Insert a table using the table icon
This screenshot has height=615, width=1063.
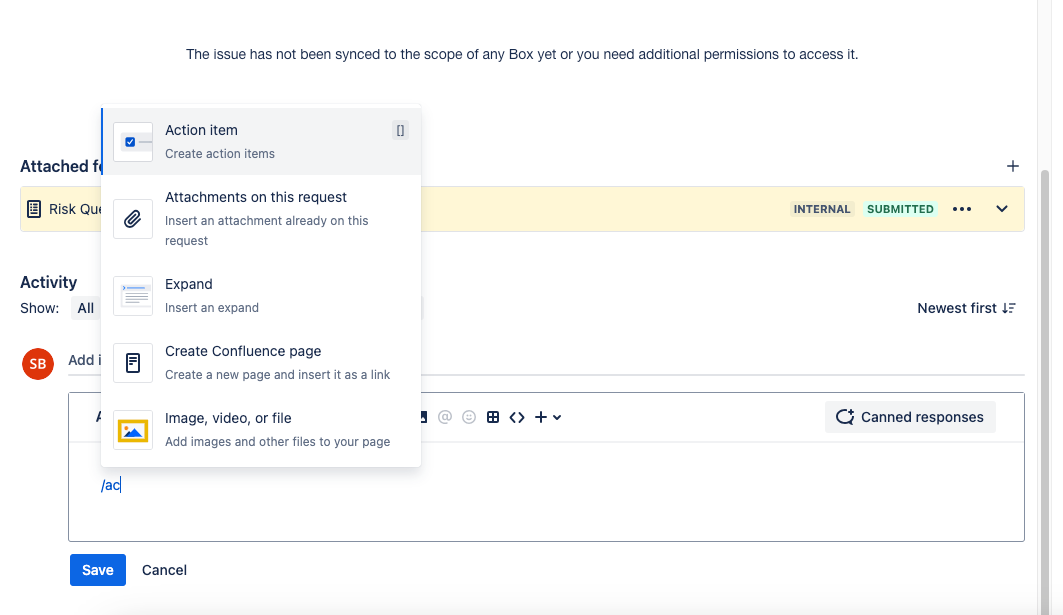(x=493, y=417)
